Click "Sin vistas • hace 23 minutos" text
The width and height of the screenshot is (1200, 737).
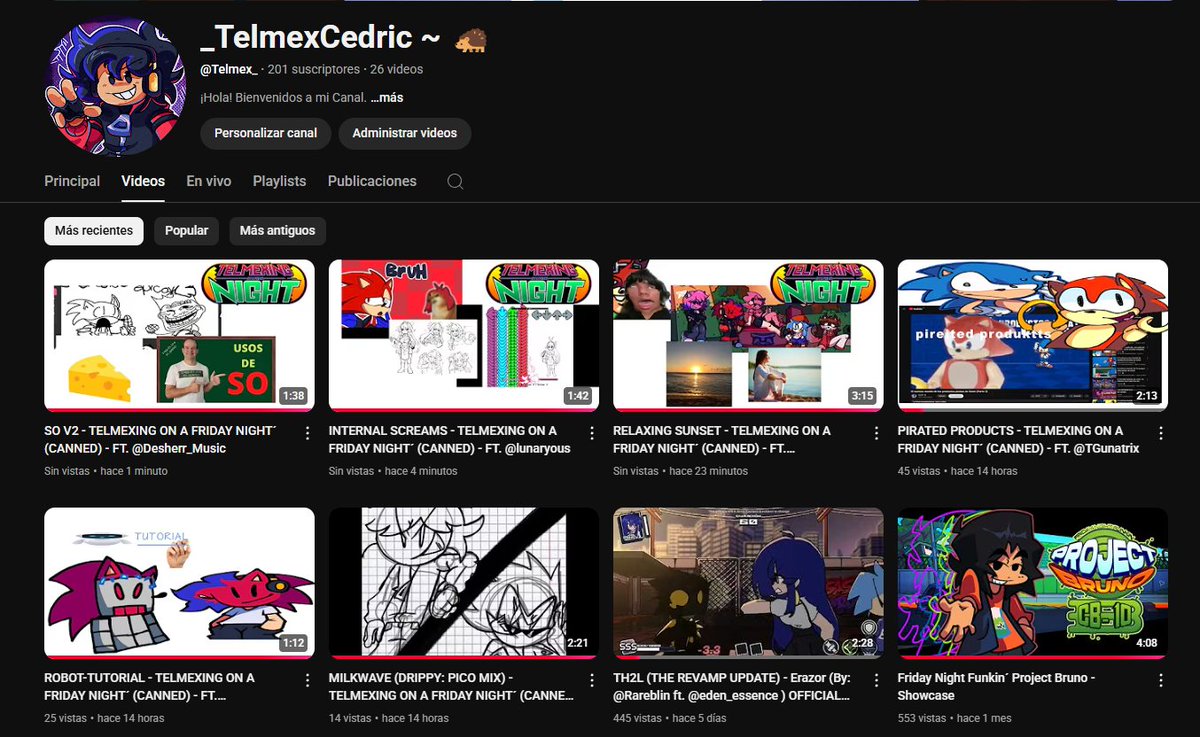(680, 471)
